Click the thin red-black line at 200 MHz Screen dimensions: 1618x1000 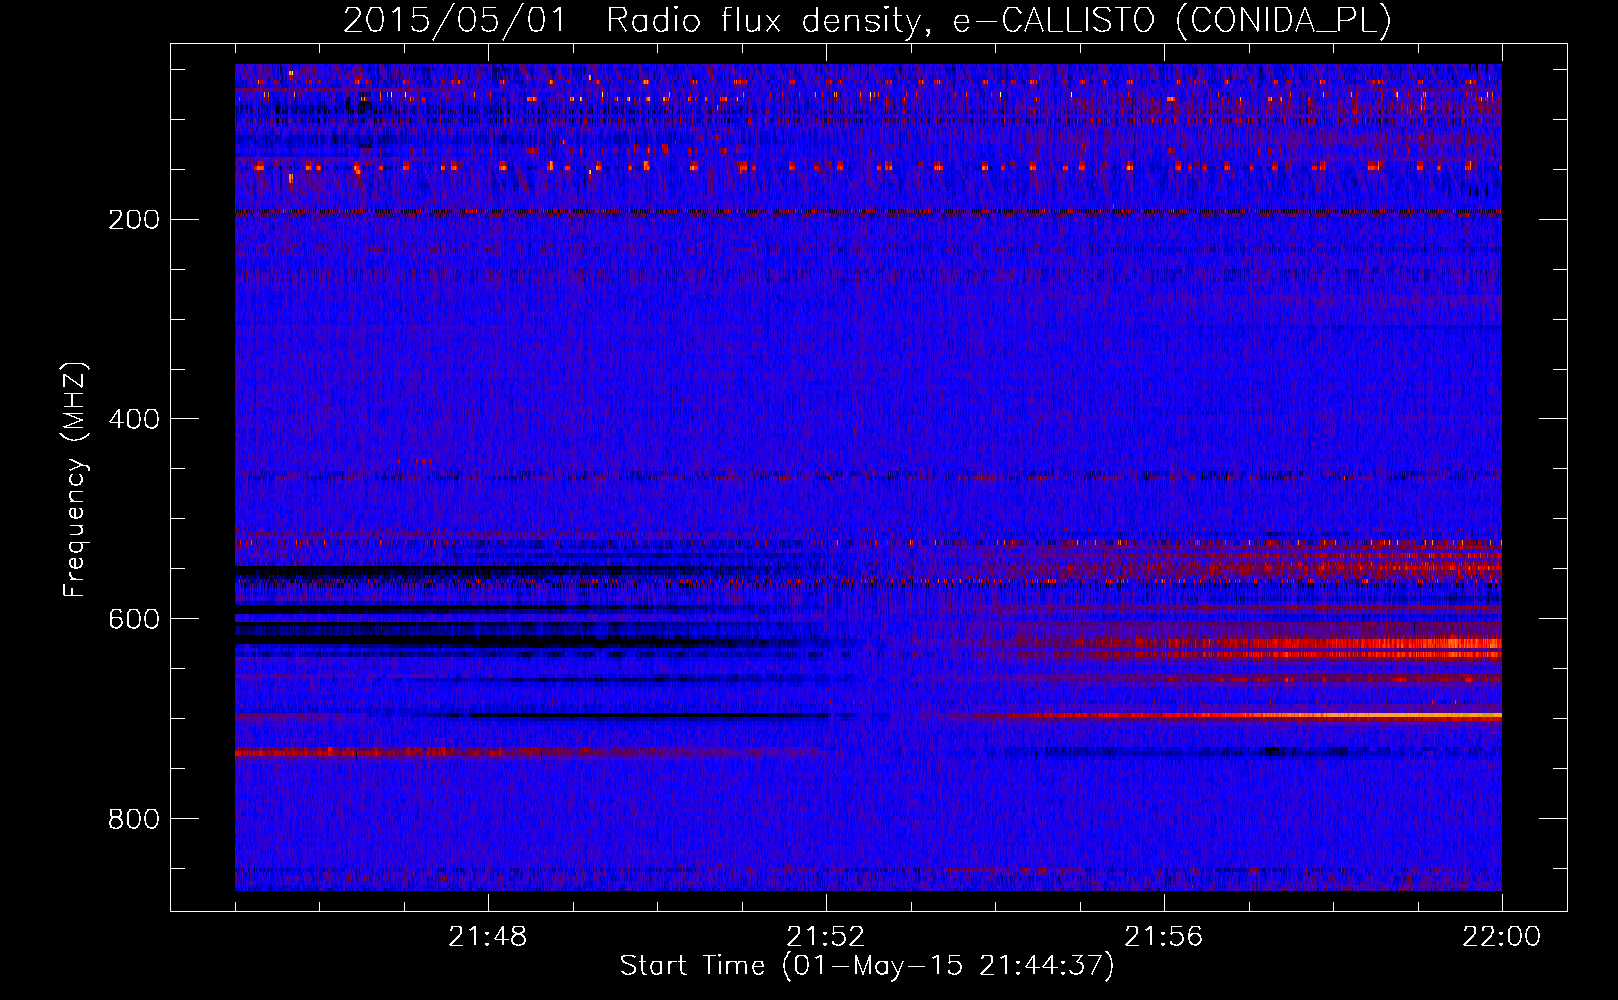tap(868, 212)
